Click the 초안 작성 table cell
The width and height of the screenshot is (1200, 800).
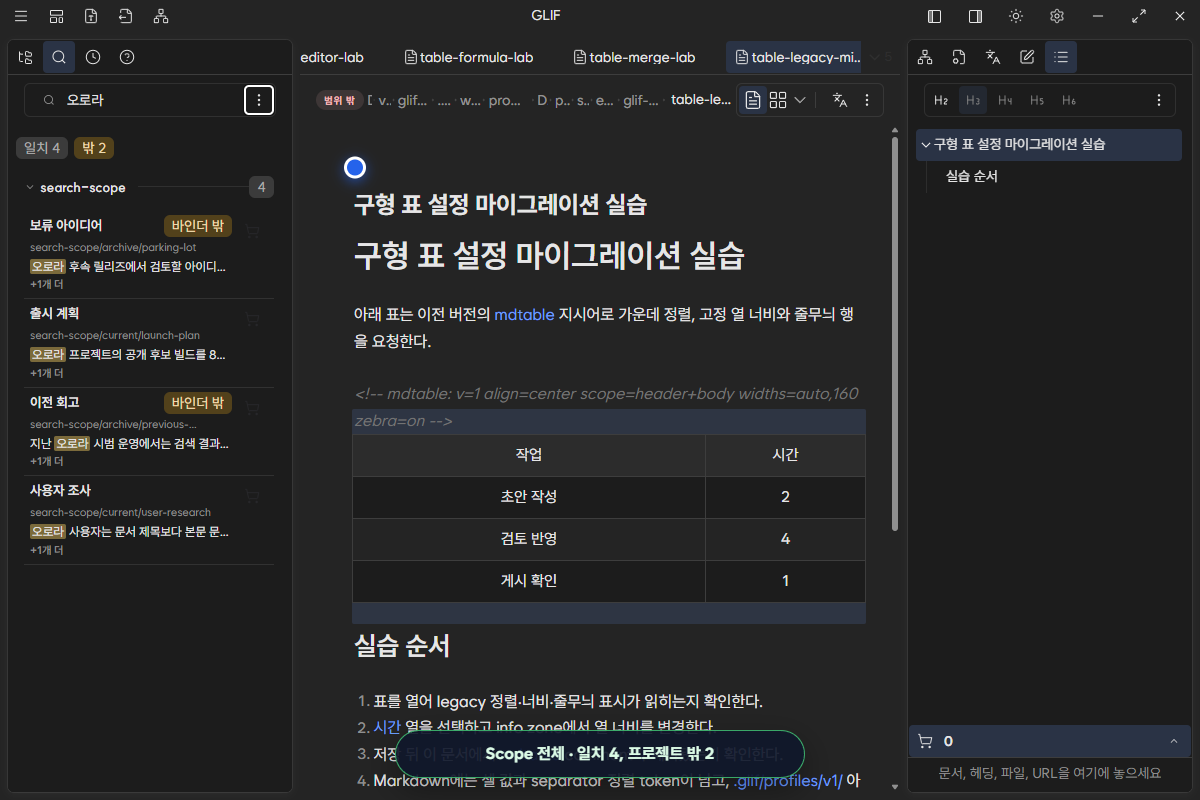529,497
